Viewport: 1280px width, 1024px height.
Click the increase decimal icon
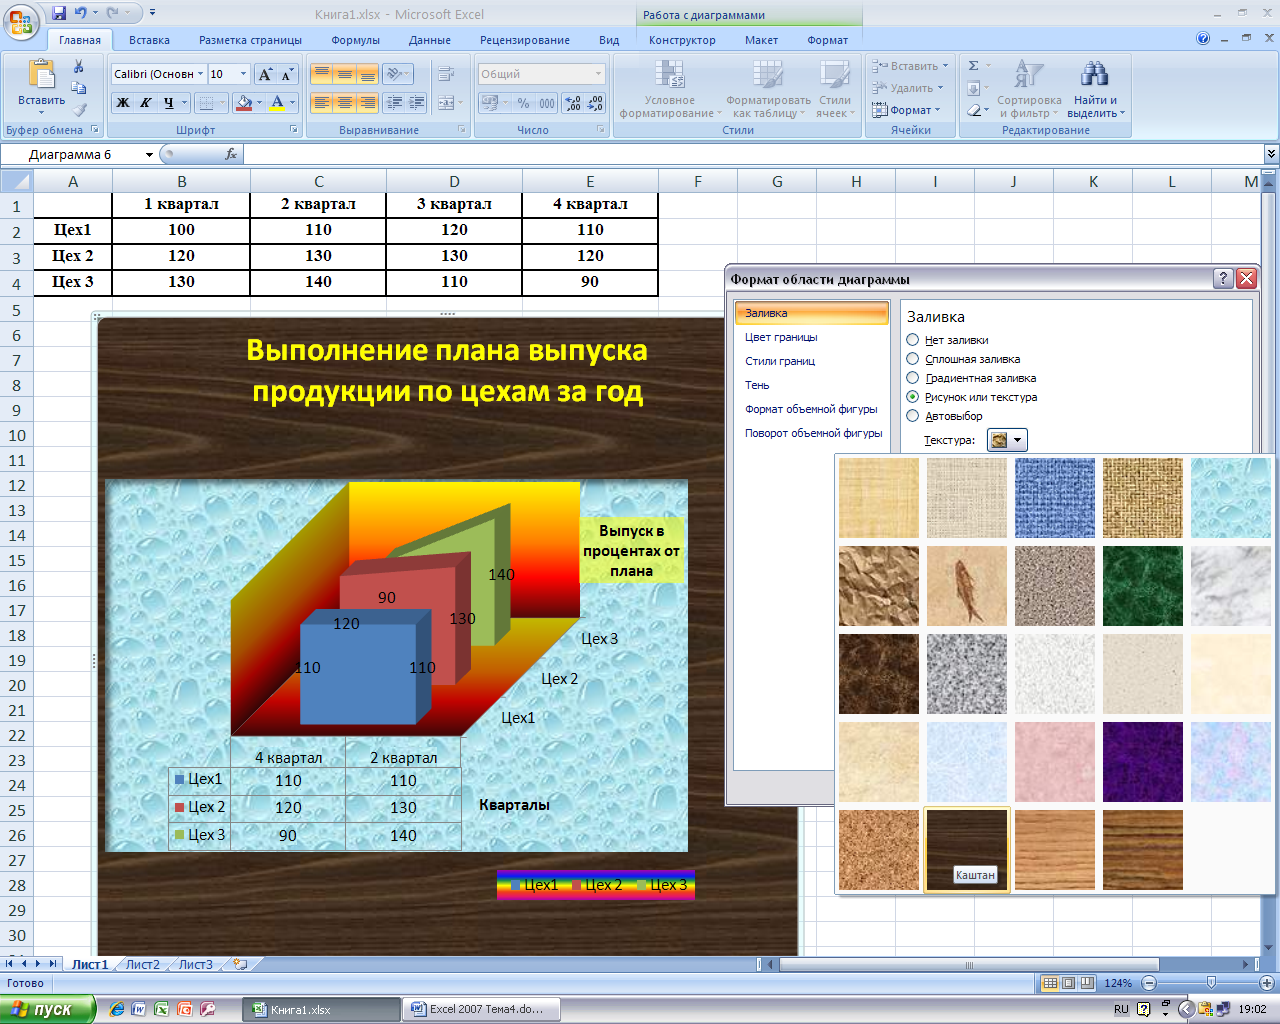pyautogui.click(x=573, y=102)
